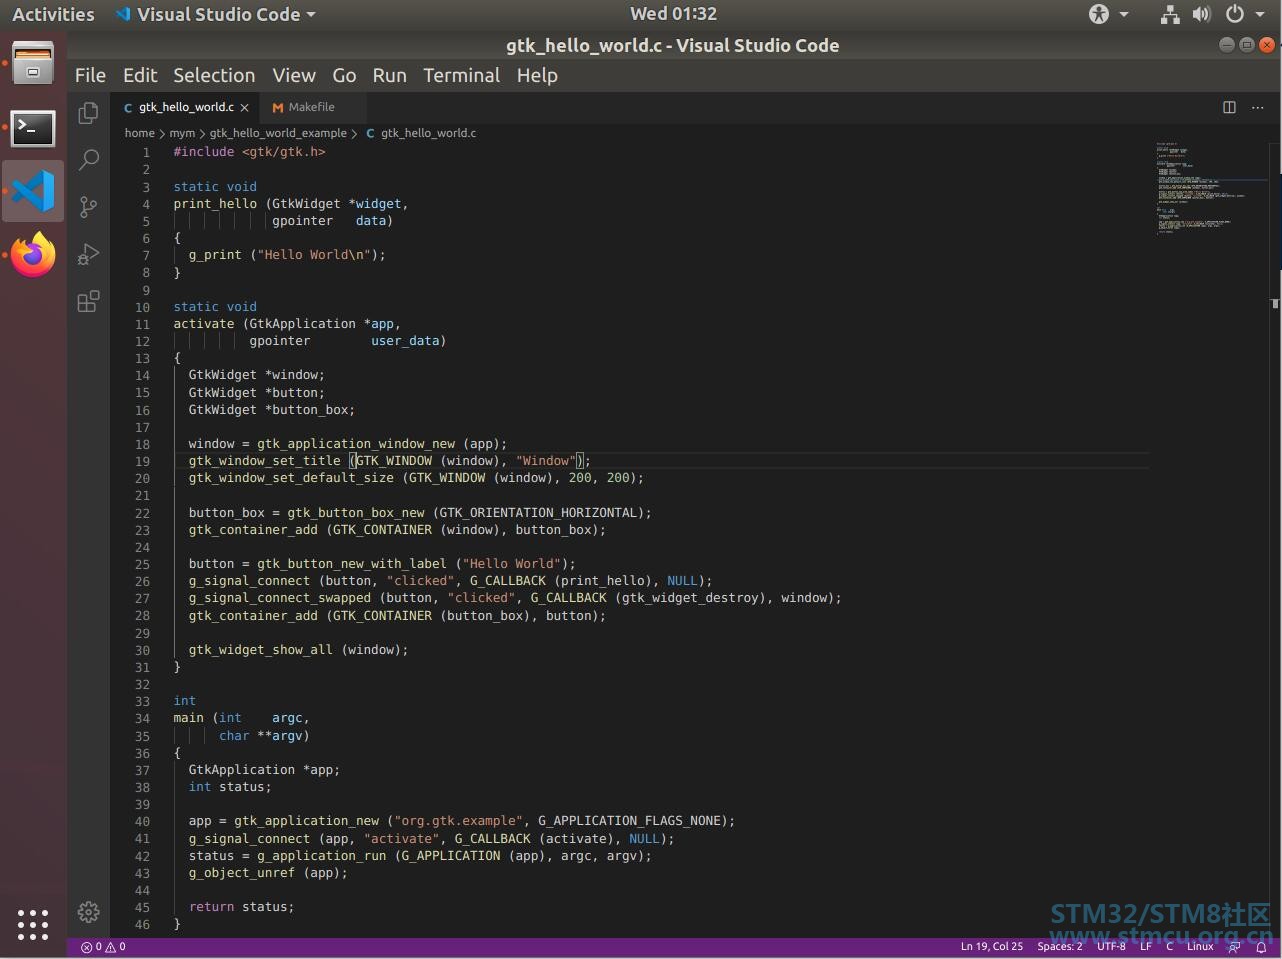Screen dimensions: 1282x959
Task: Click the Visual Studio Code dock icon
Action: coord(33,191)
